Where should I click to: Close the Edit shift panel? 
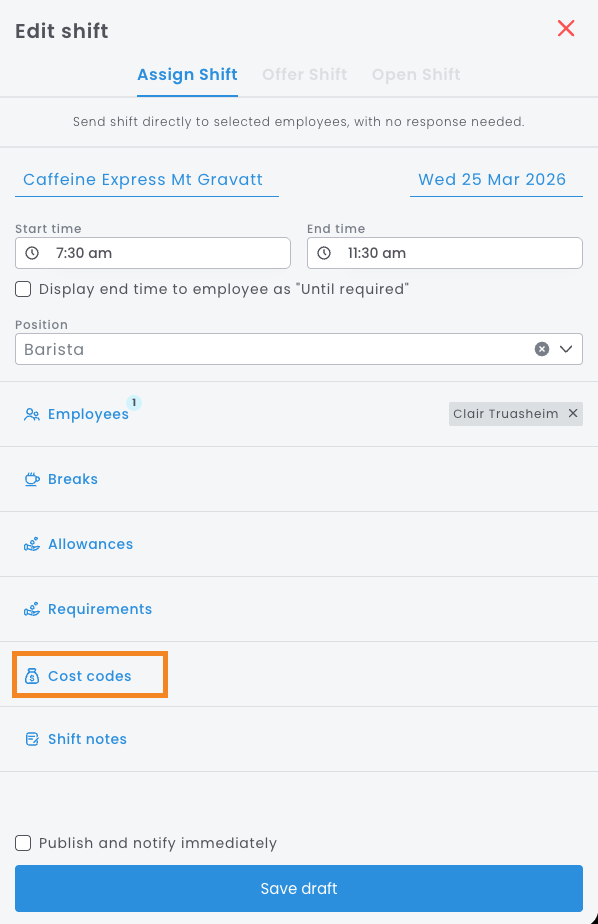566,28
